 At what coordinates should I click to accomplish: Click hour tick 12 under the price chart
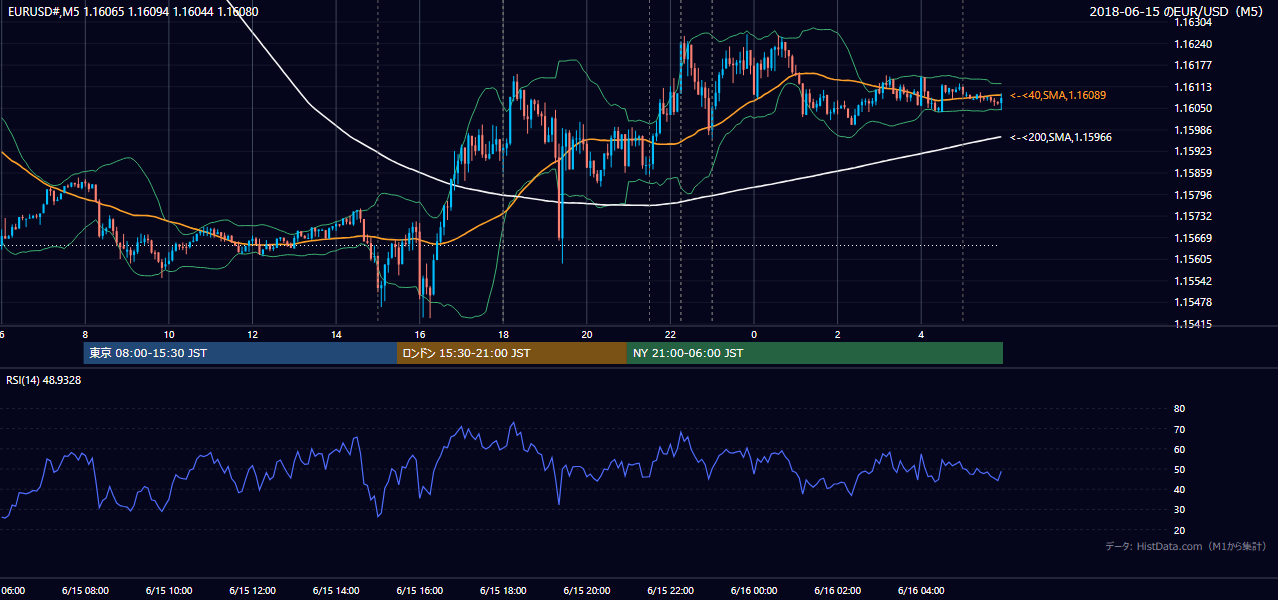[252, 335]
